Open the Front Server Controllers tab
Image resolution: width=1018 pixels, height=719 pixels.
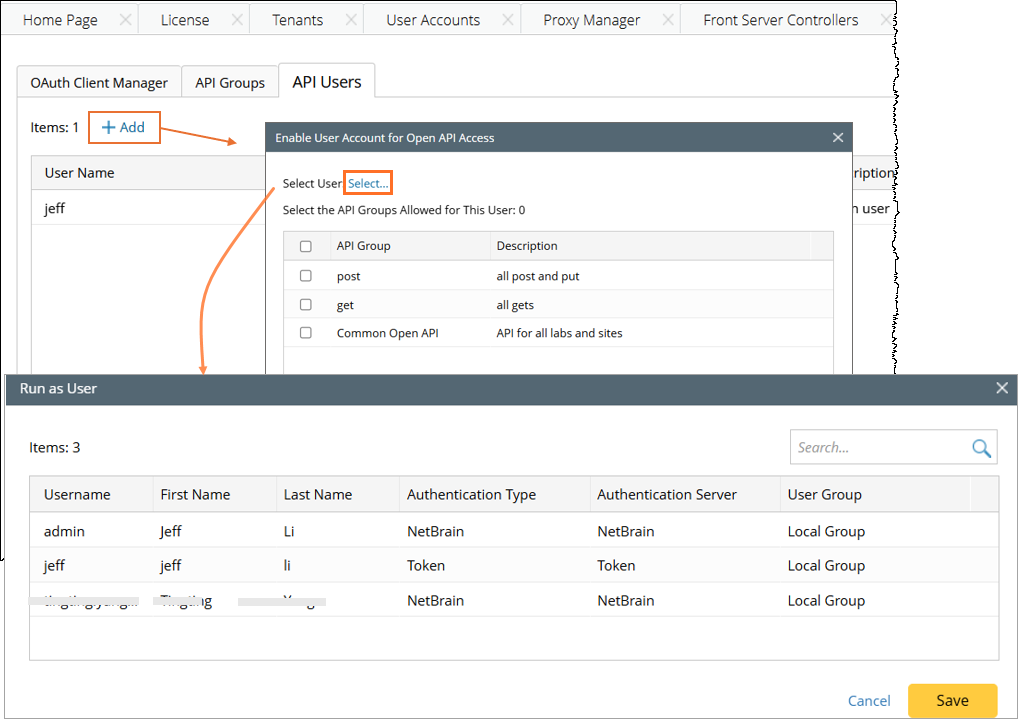[780, 20]
